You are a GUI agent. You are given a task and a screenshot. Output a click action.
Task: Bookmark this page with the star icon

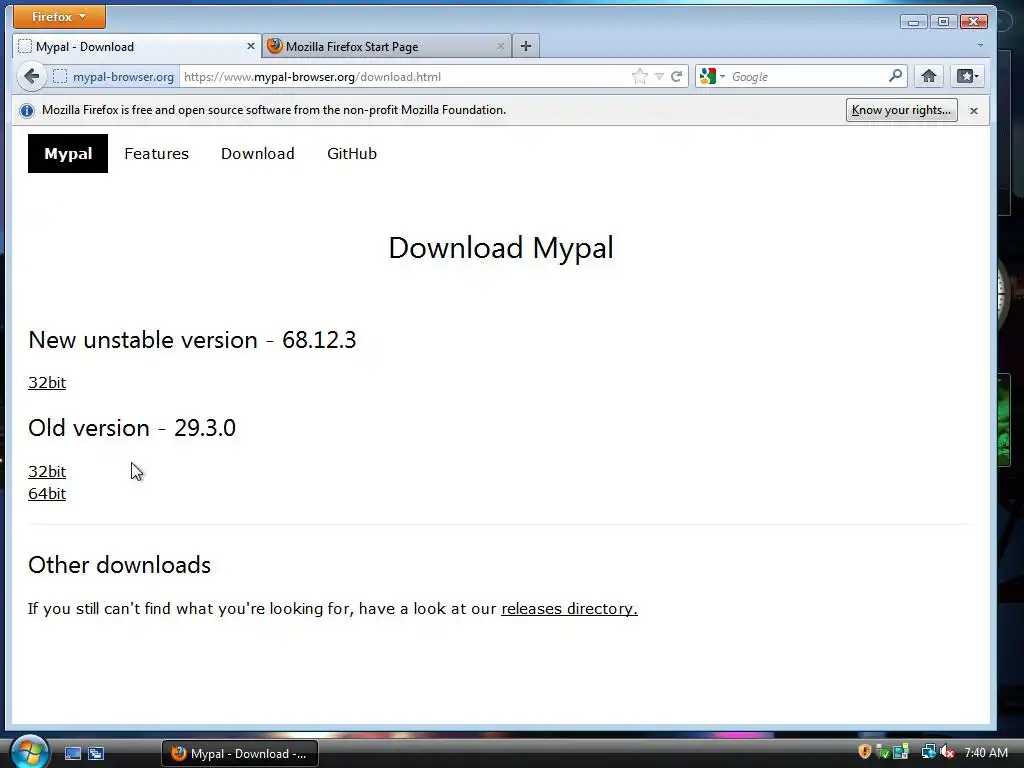pos(640,76)
